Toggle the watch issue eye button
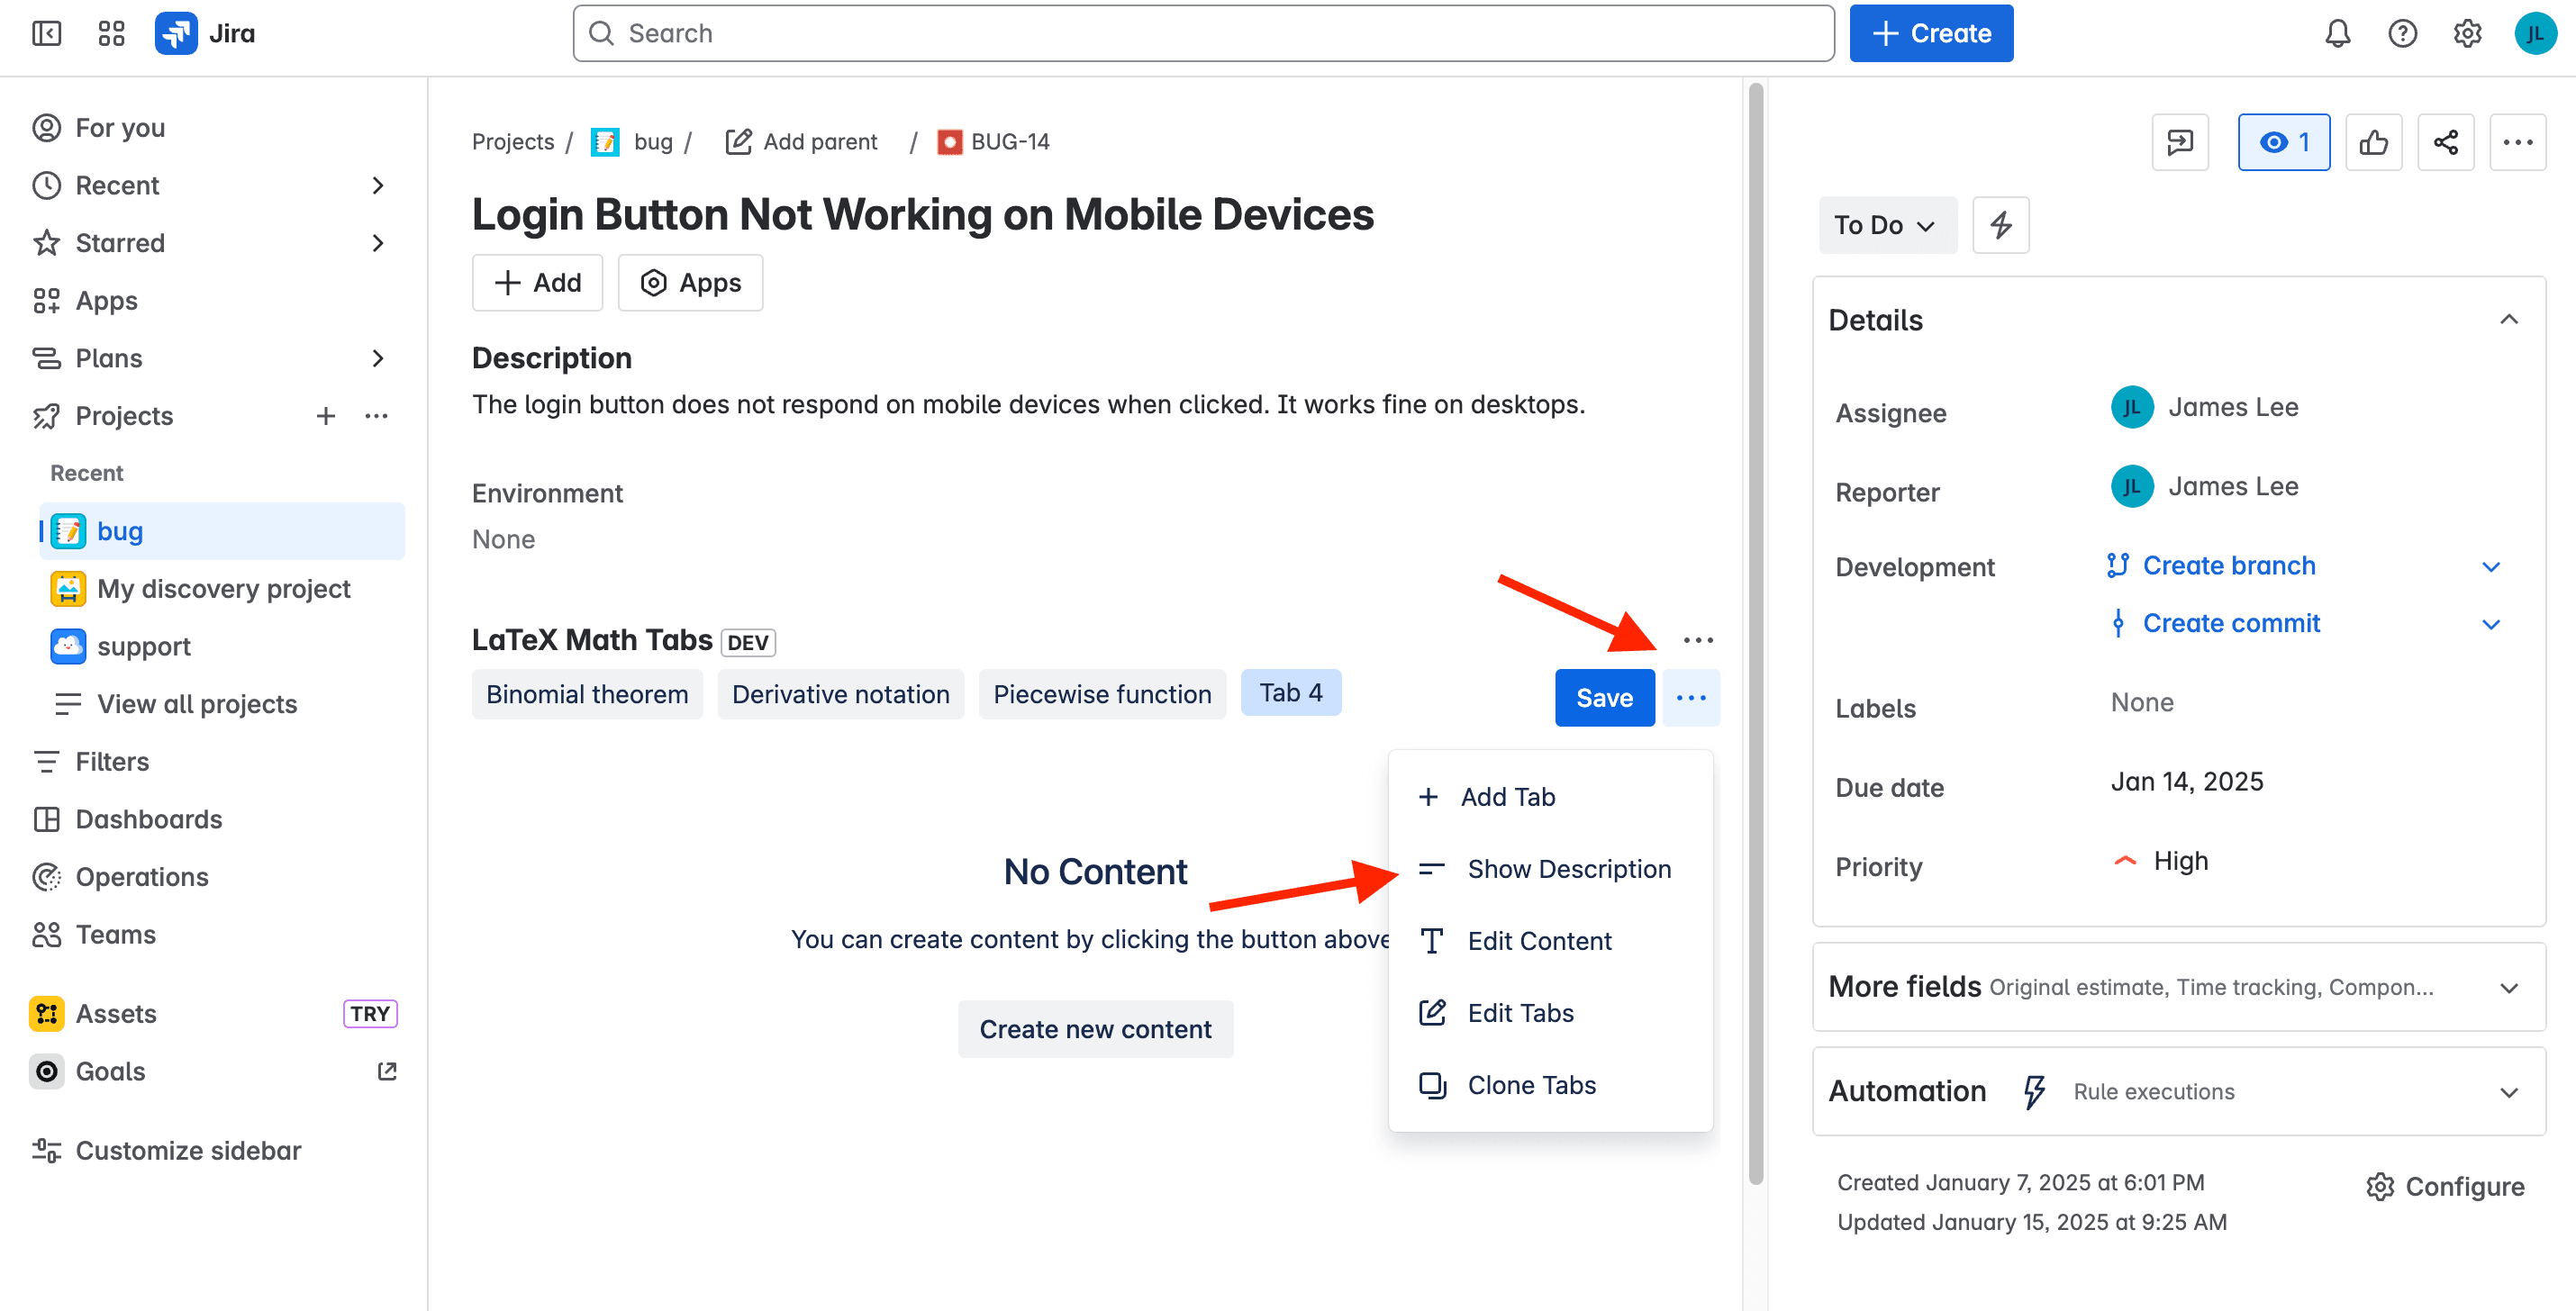Screen dimensions: 2576x1311 (x=2284, y=142)
